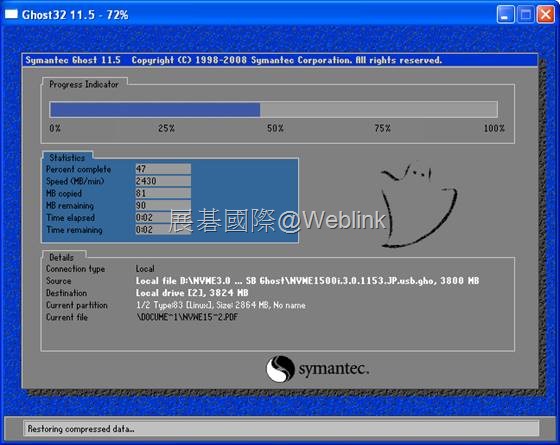560x445 pixels.
Task: Click the 0% progress scale mark
Action: 55,128
